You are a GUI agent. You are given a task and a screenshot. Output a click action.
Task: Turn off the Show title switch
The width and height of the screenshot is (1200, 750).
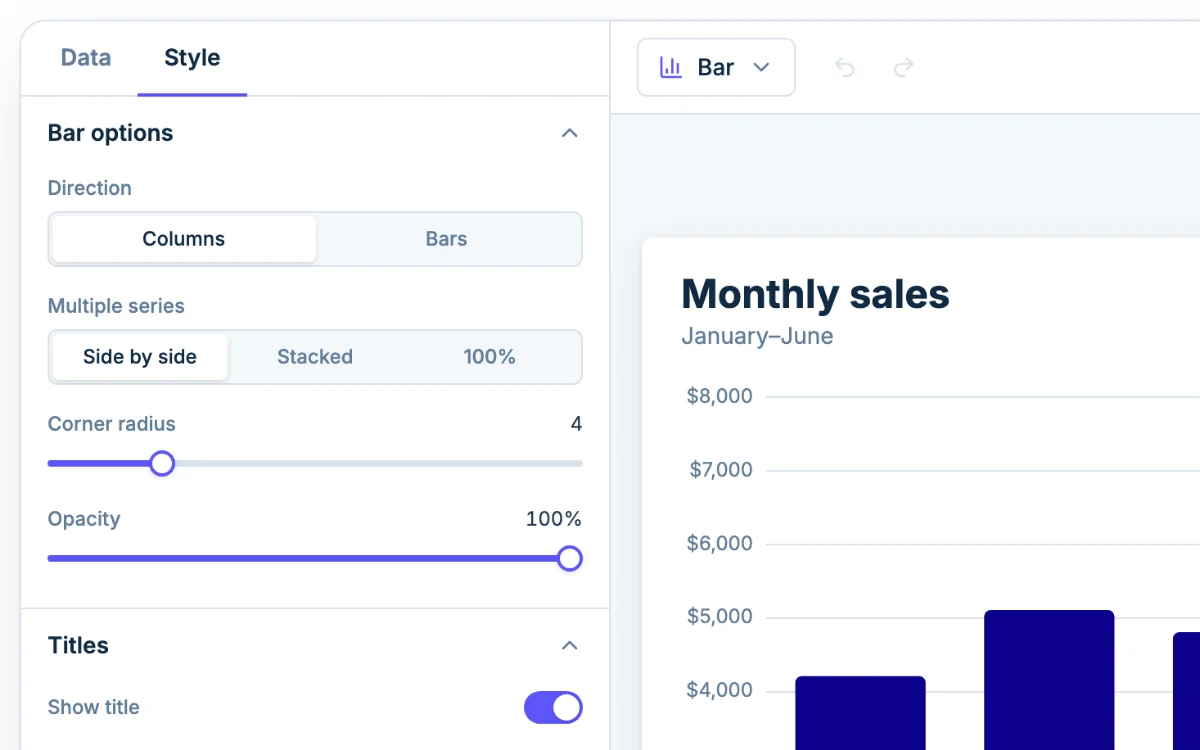pos(553,707)
